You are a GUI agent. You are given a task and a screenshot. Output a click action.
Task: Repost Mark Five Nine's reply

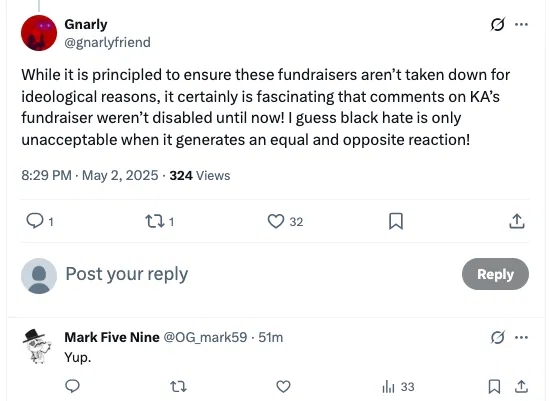(178, 387)
